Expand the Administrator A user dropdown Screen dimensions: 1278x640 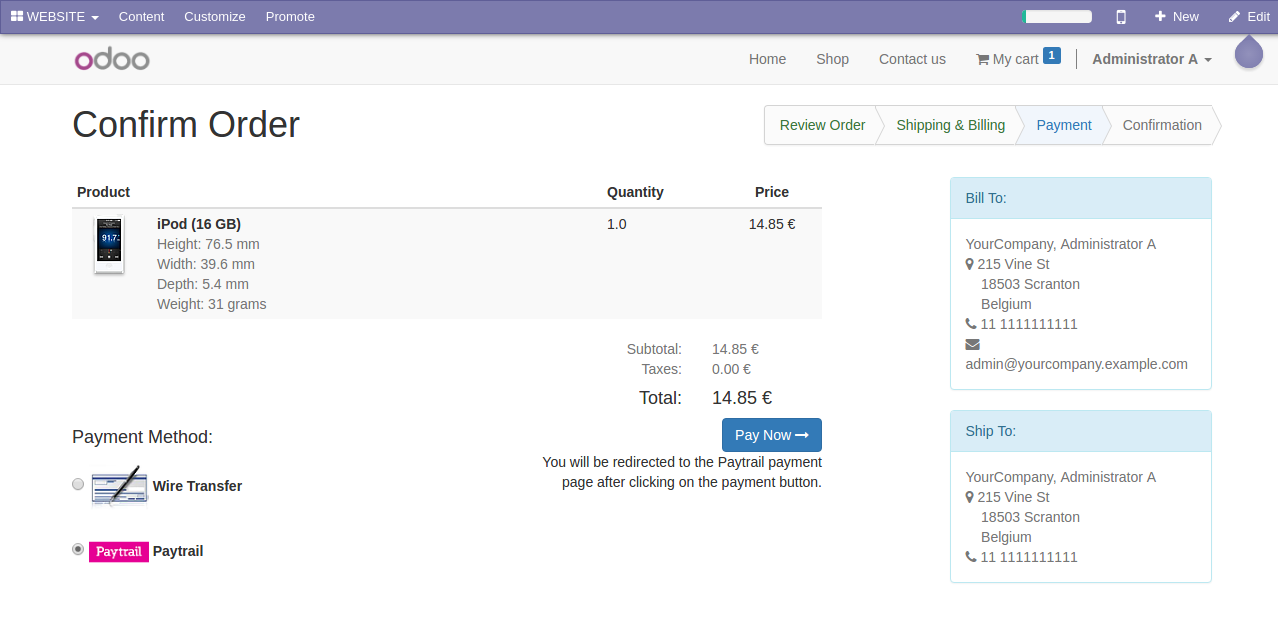(1152, 59)
